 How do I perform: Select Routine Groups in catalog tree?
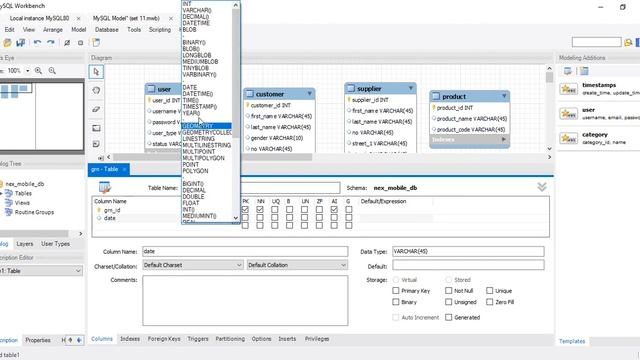(x=34, y=212)
